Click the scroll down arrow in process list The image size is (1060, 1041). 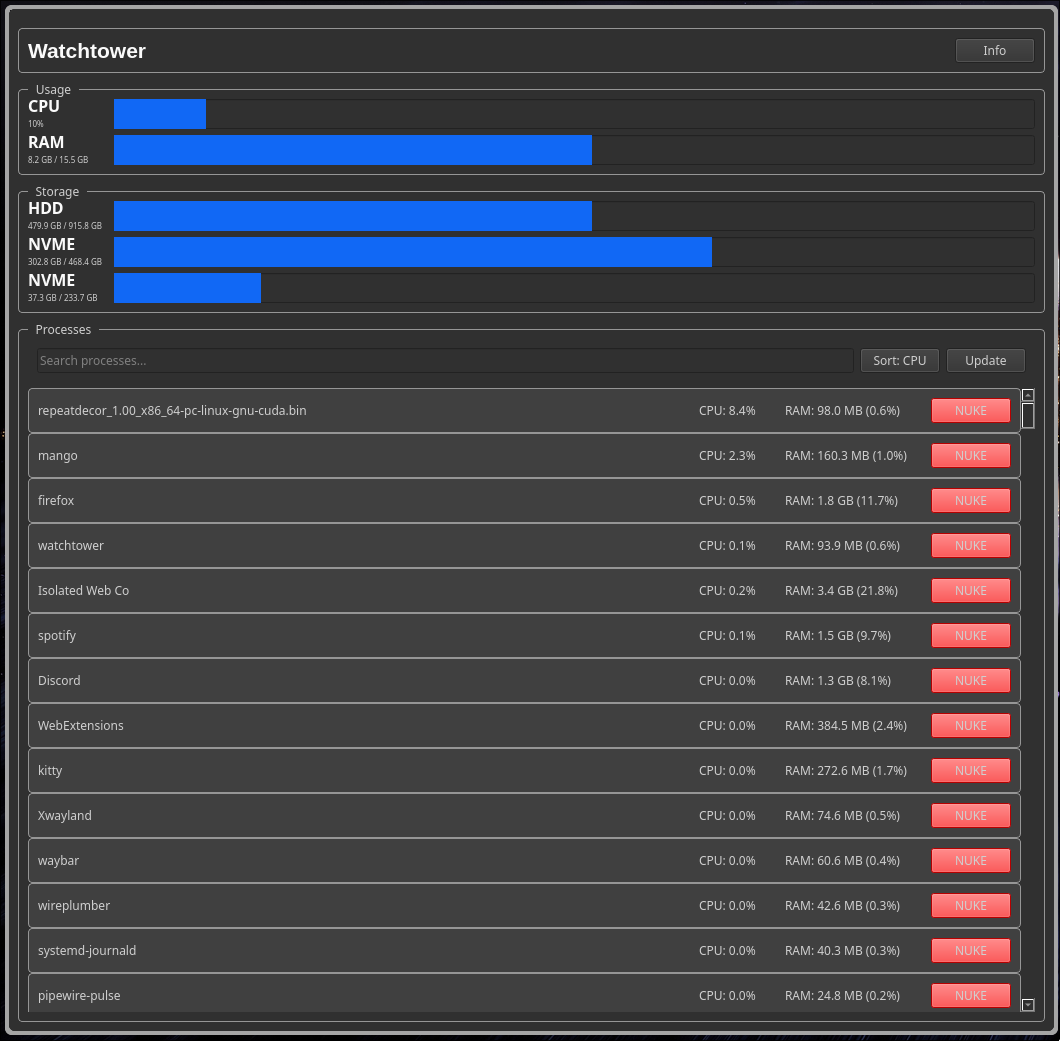click(x=1028, y=1004)
